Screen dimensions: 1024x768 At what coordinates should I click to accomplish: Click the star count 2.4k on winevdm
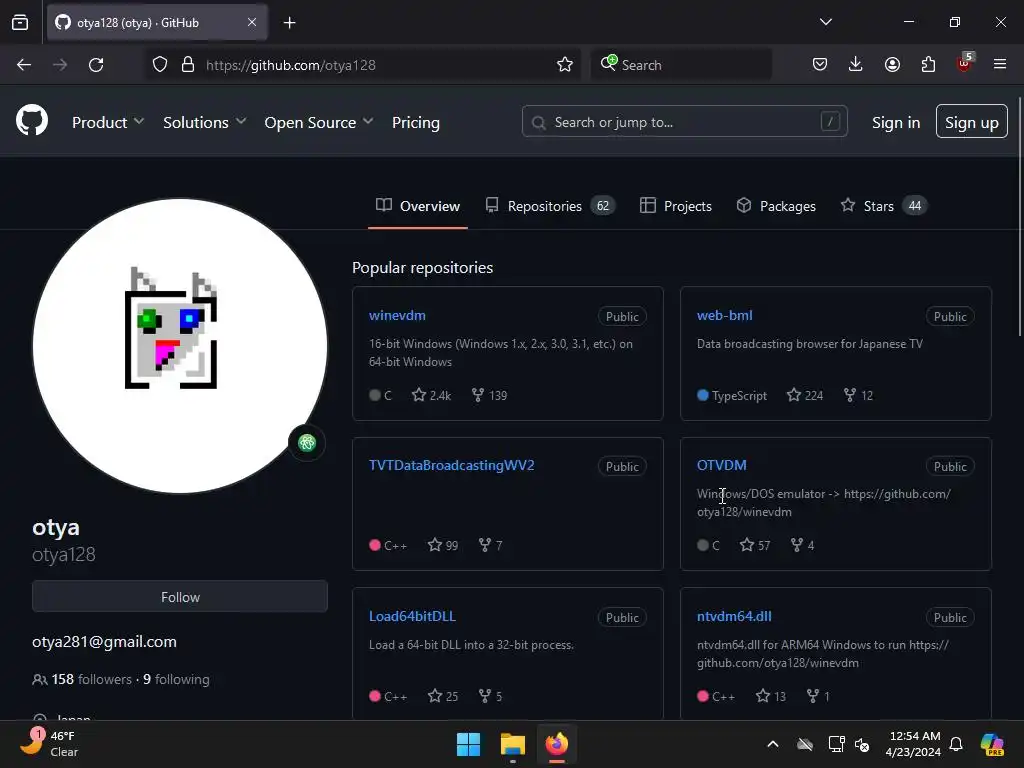(431, 395)
